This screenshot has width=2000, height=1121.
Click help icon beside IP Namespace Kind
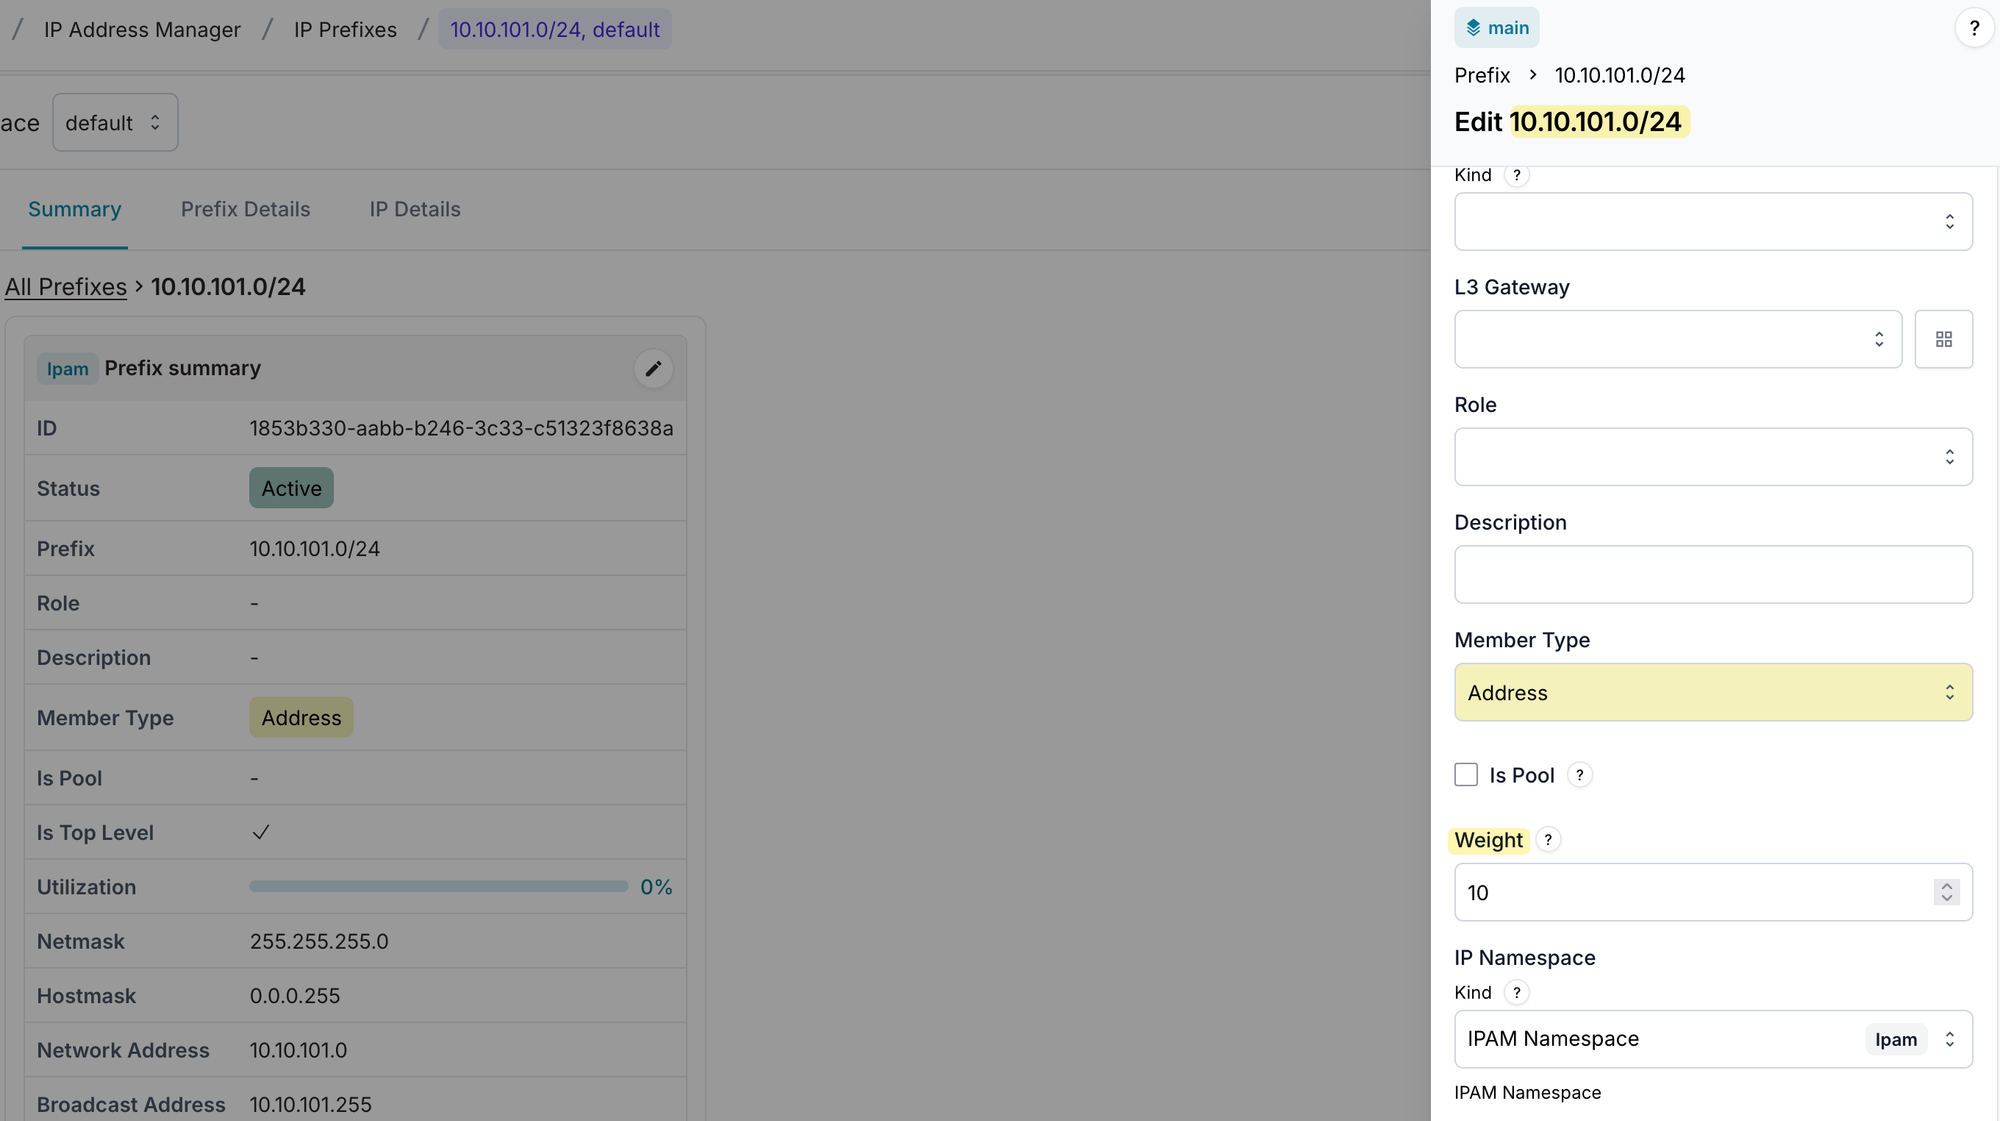pyautogui.click(x=1517, y=992)
